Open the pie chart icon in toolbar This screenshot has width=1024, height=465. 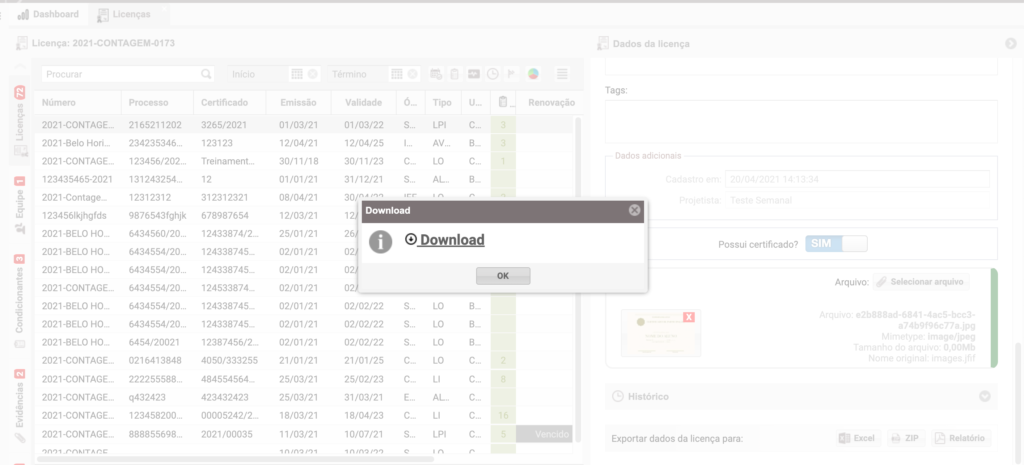pyautogui.click(x=534, y=74)
